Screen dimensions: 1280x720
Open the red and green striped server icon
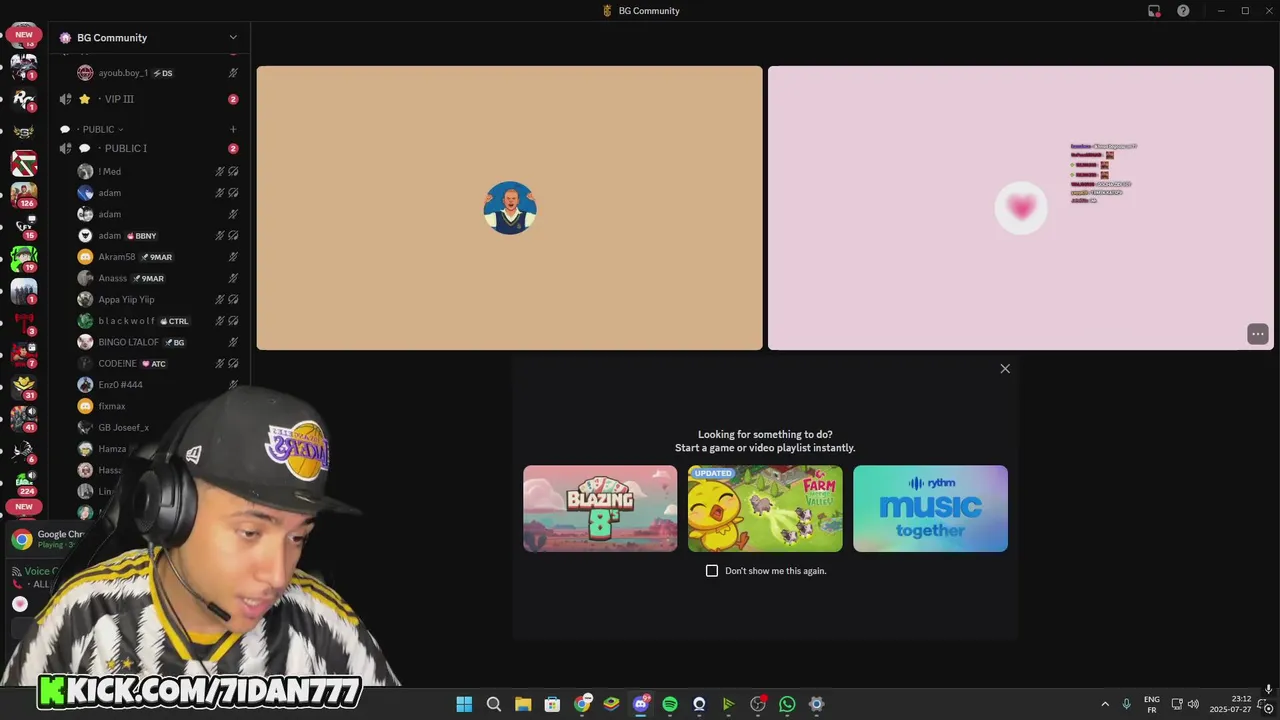pyautogui.click(x=24, y=163)
